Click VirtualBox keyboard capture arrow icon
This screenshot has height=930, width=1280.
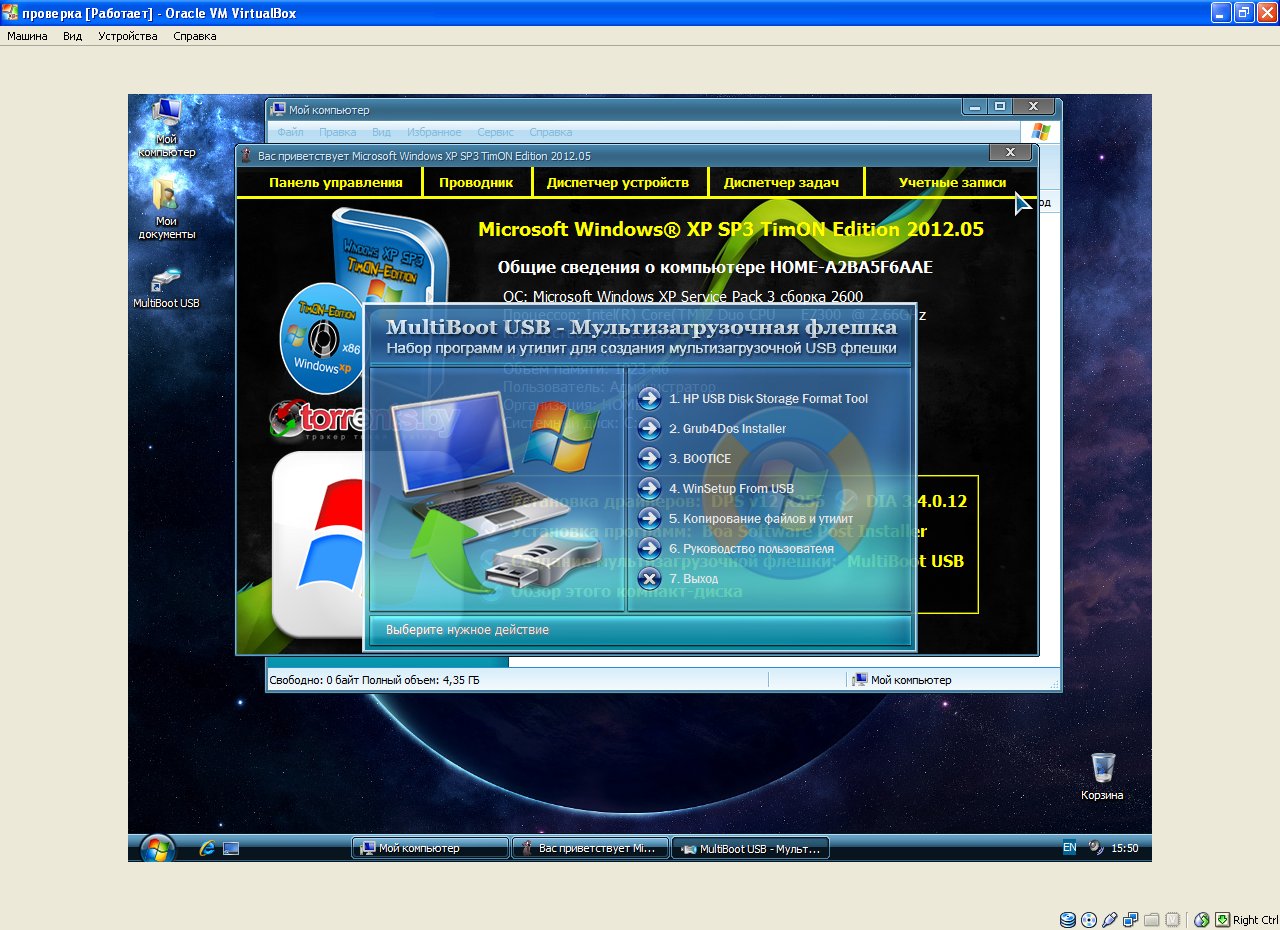click(1222, 920)
